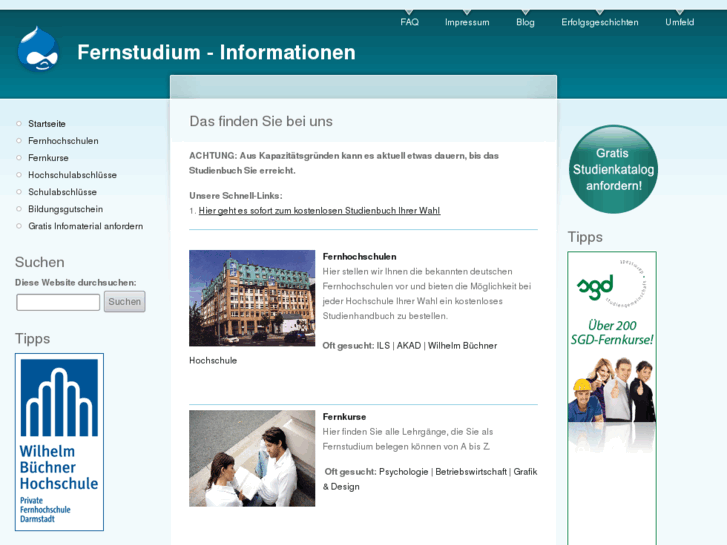Open the Bildungsgutschein sidebar link
The image size is (727, 545).
65,209
